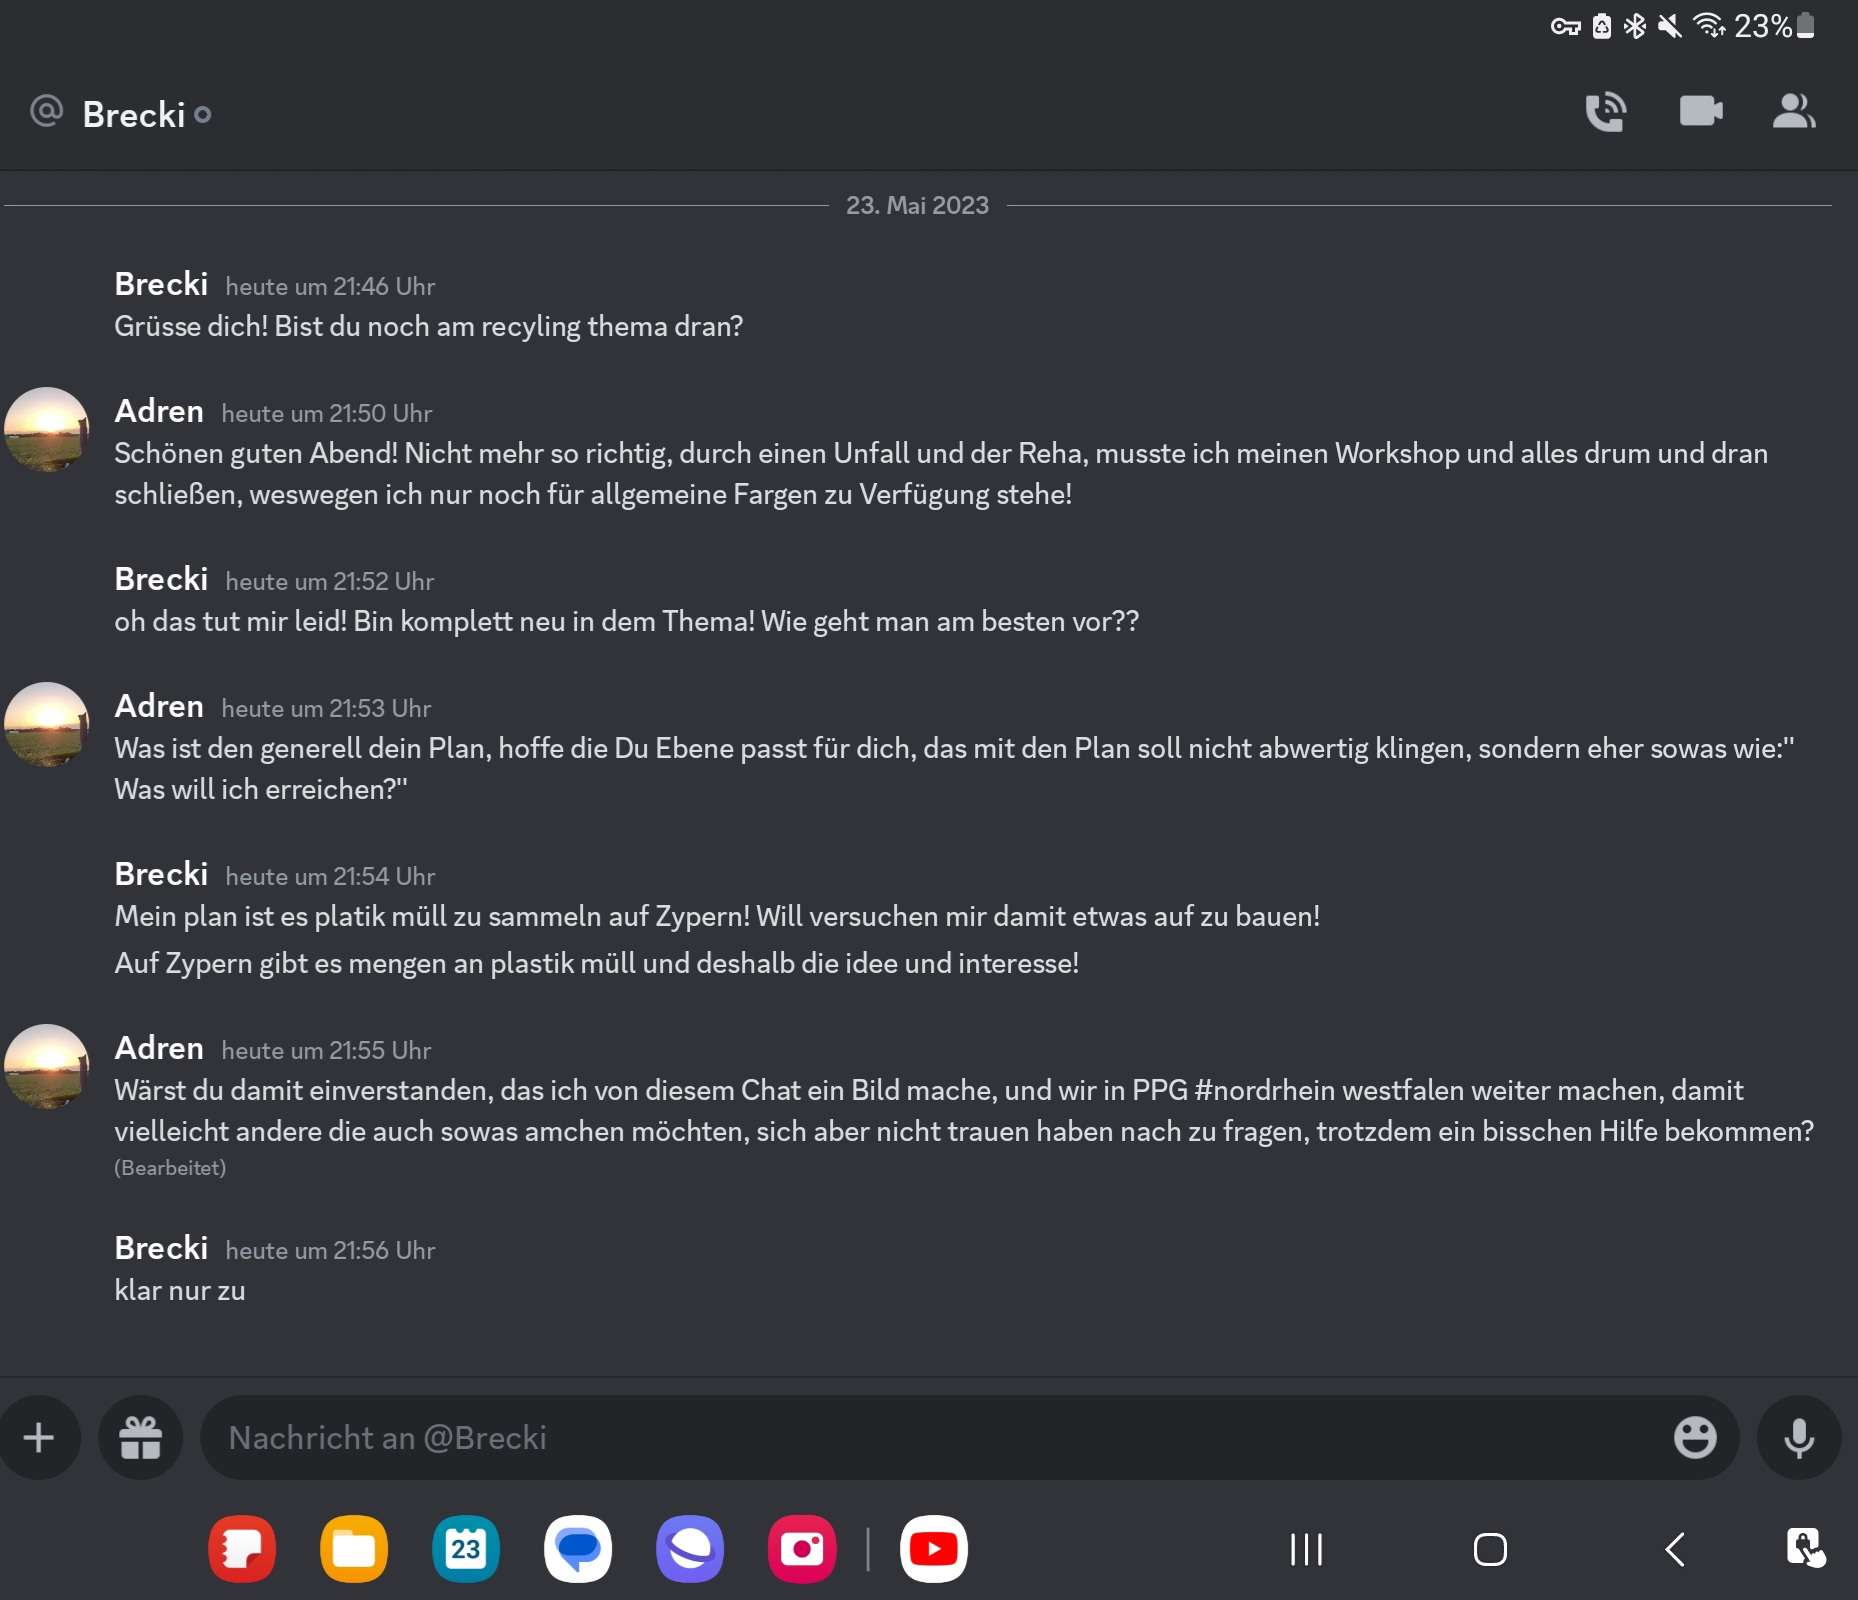
Task: Open the YouTube app from the dock
Action: [934, 1549]
